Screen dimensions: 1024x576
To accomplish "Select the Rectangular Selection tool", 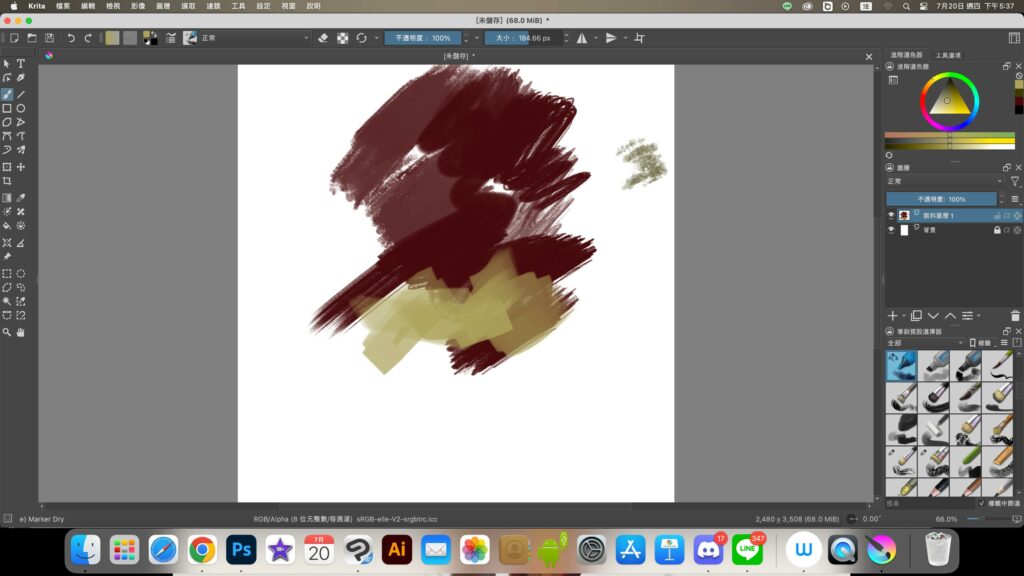I will click(x=7, y=274).
